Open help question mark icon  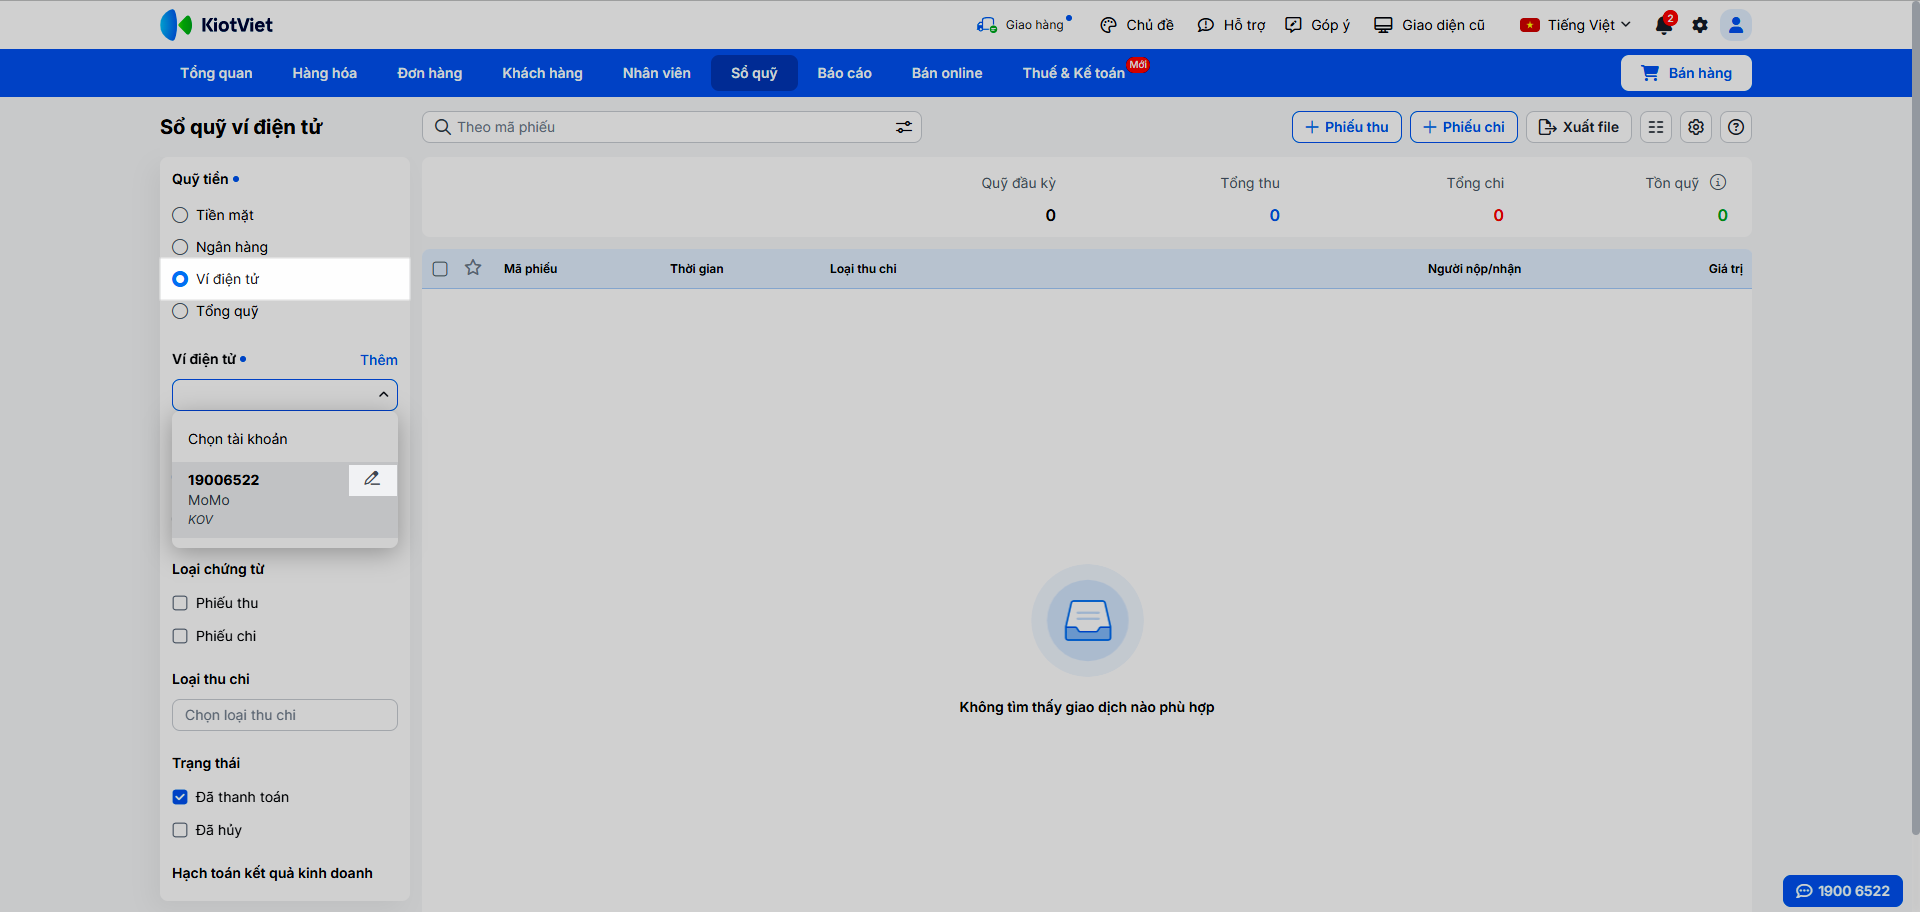pyautogui.click(x=1736, y=127)
